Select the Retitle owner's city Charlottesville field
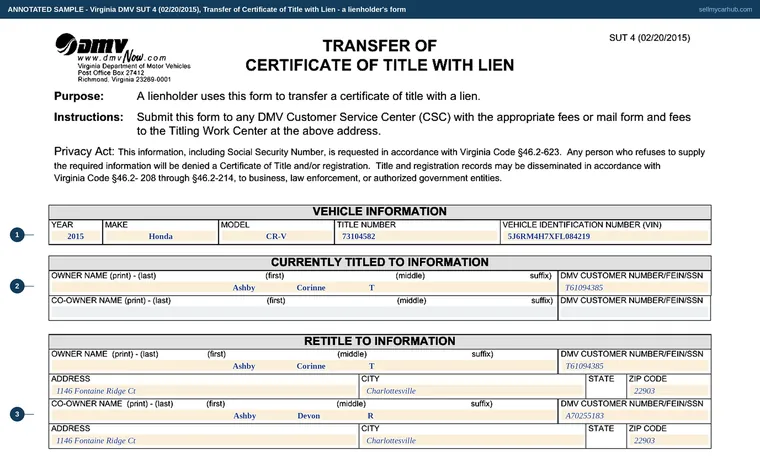Screen dimensions: 760x456 pyautogui.click(x=473, y=391)
